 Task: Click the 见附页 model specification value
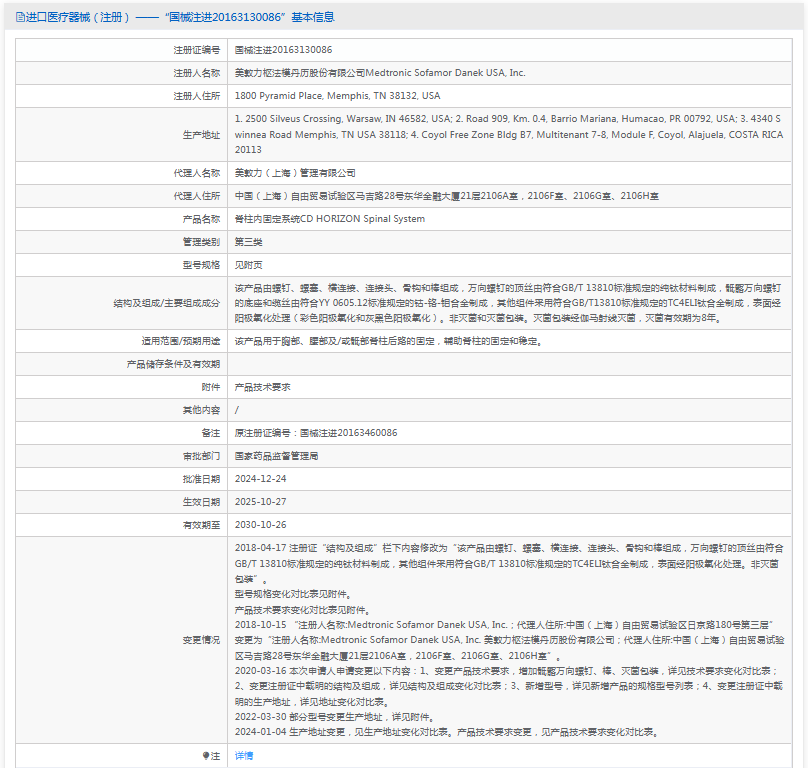coord(249,265)
